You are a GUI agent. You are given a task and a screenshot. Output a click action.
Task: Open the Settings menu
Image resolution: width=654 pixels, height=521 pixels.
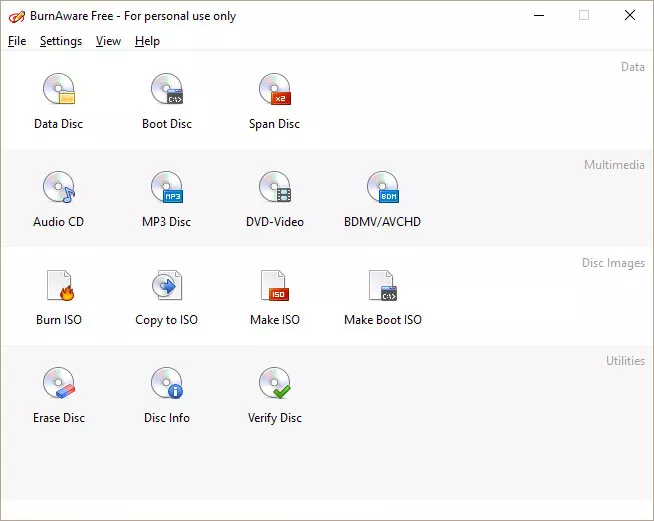(61, 41)
